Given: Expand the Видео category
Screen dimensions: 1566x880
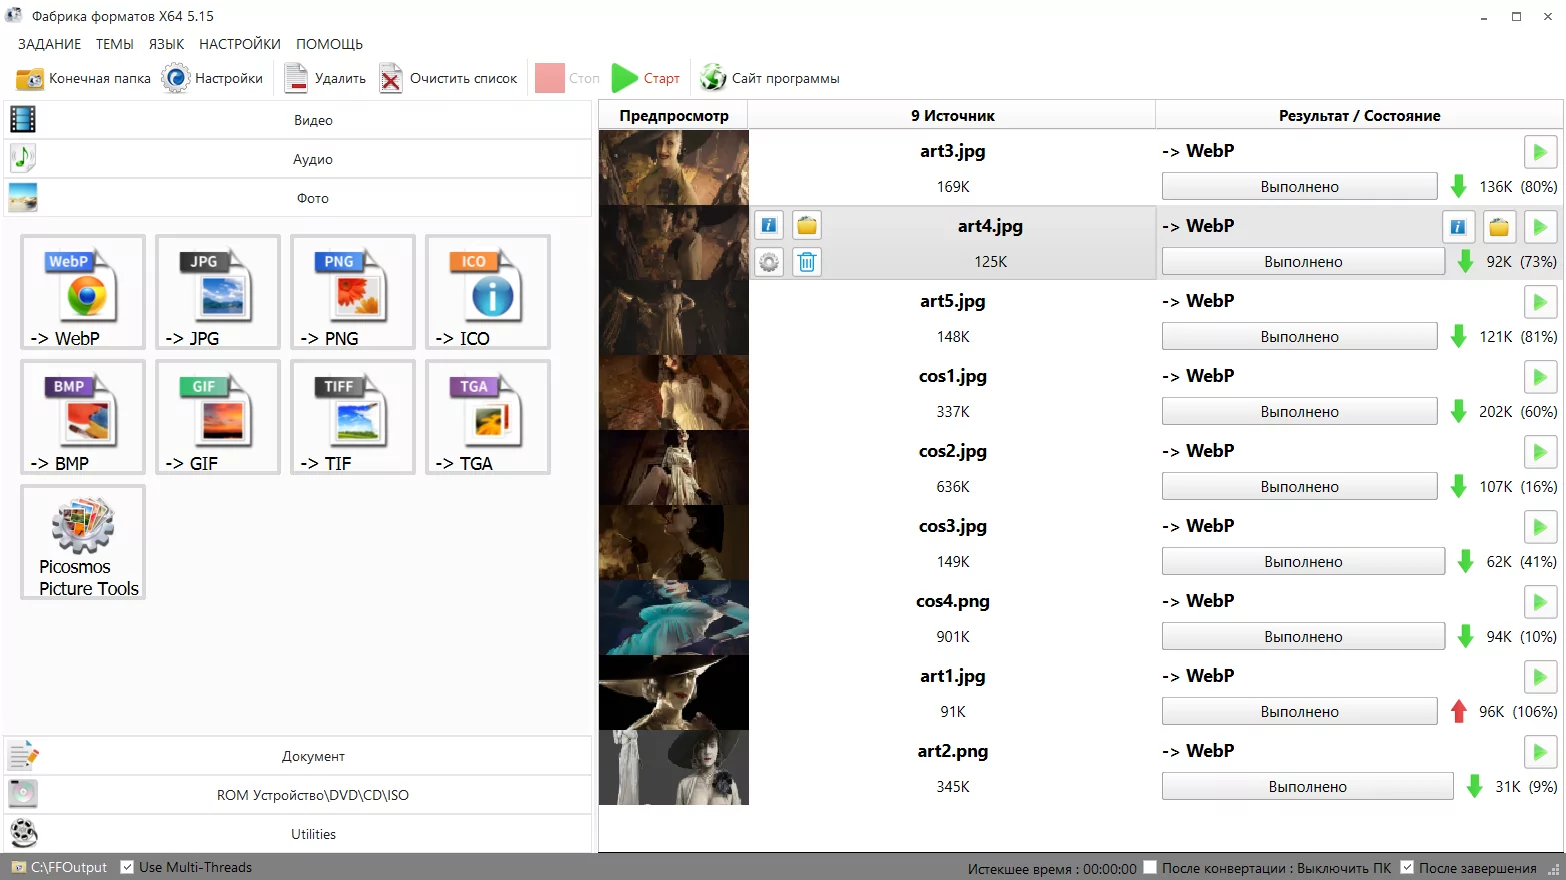Looking at the screenshot, I should 298,120.
